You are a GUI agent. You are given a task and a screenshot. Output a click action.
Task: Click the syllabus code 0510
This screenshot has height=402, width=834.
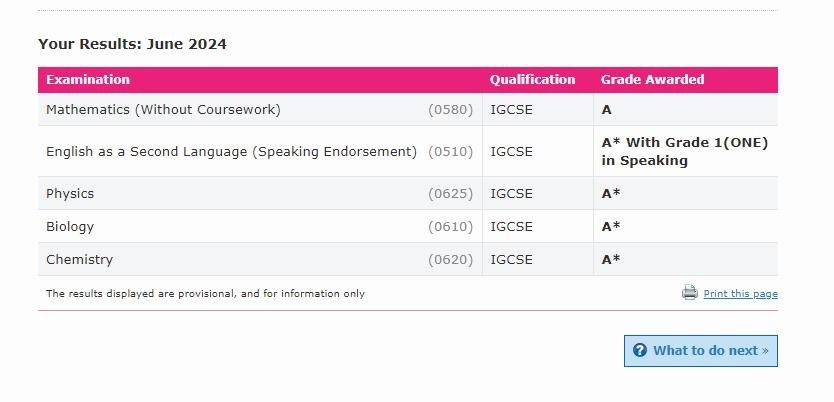click(451, 152)
